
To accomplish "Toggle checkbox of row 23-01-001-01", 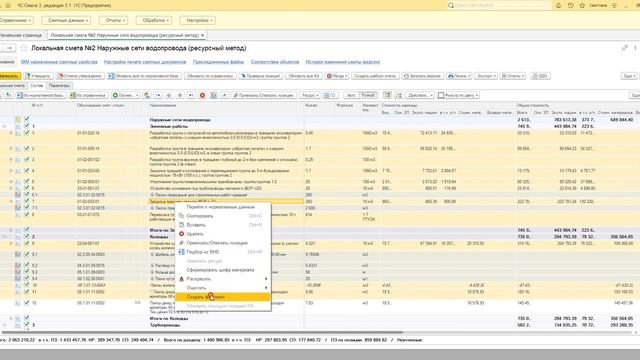I will [27, 188].
